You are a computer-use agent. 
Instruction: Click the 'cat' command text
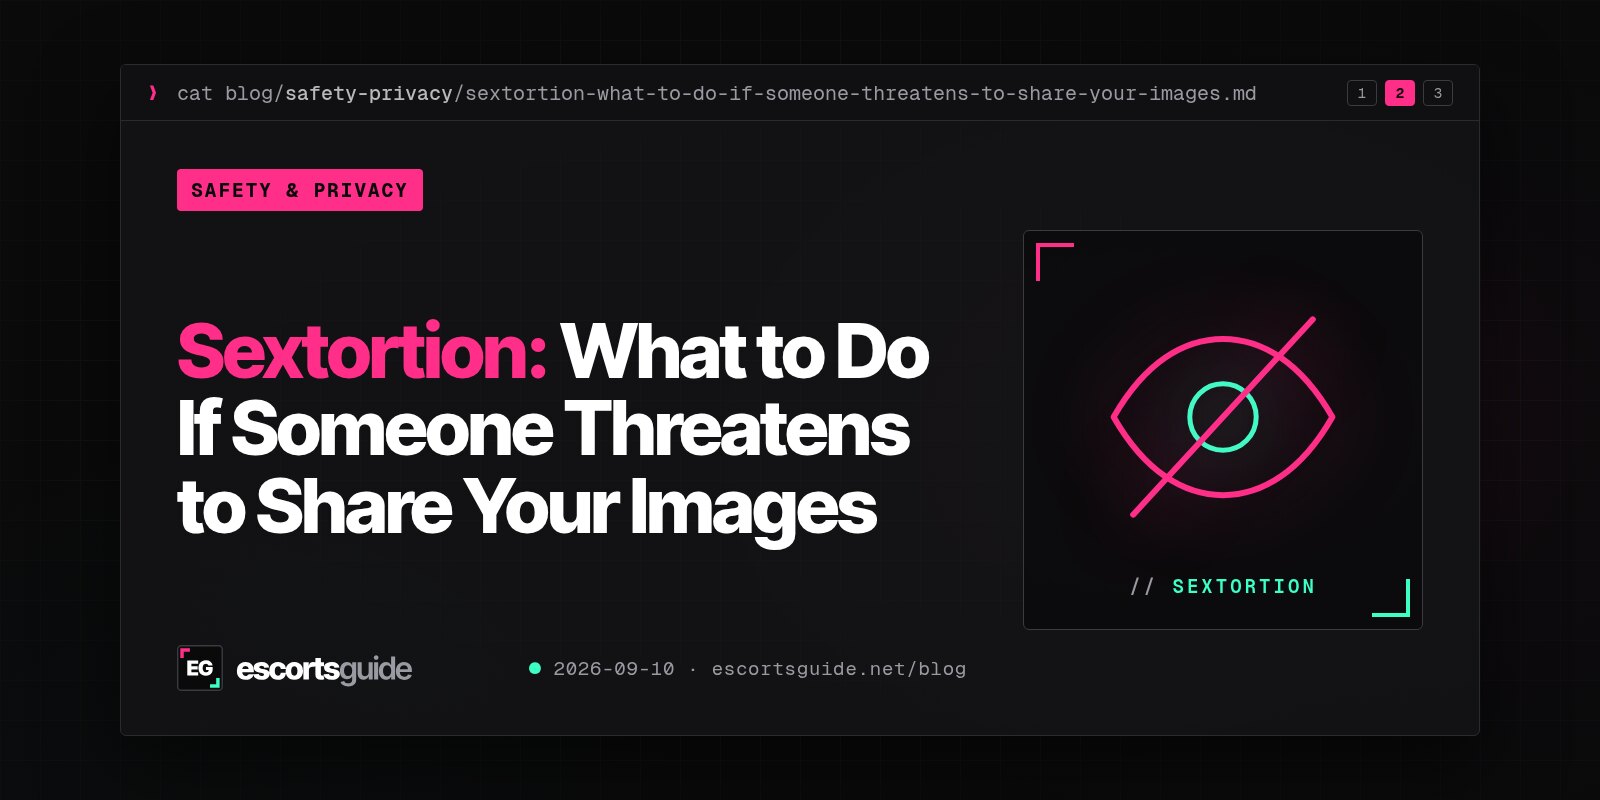coord(195,94)
